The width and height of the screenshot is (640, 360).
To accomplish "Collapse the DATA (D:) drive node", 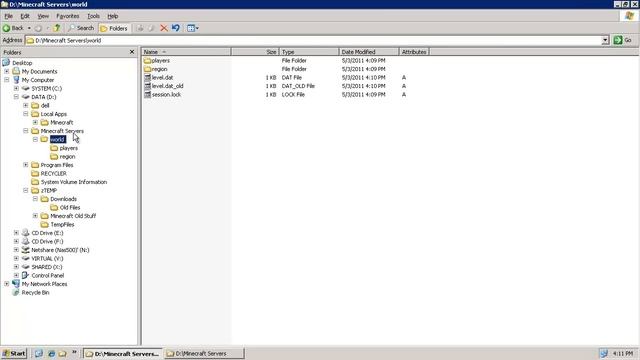I will pos(16,97).
